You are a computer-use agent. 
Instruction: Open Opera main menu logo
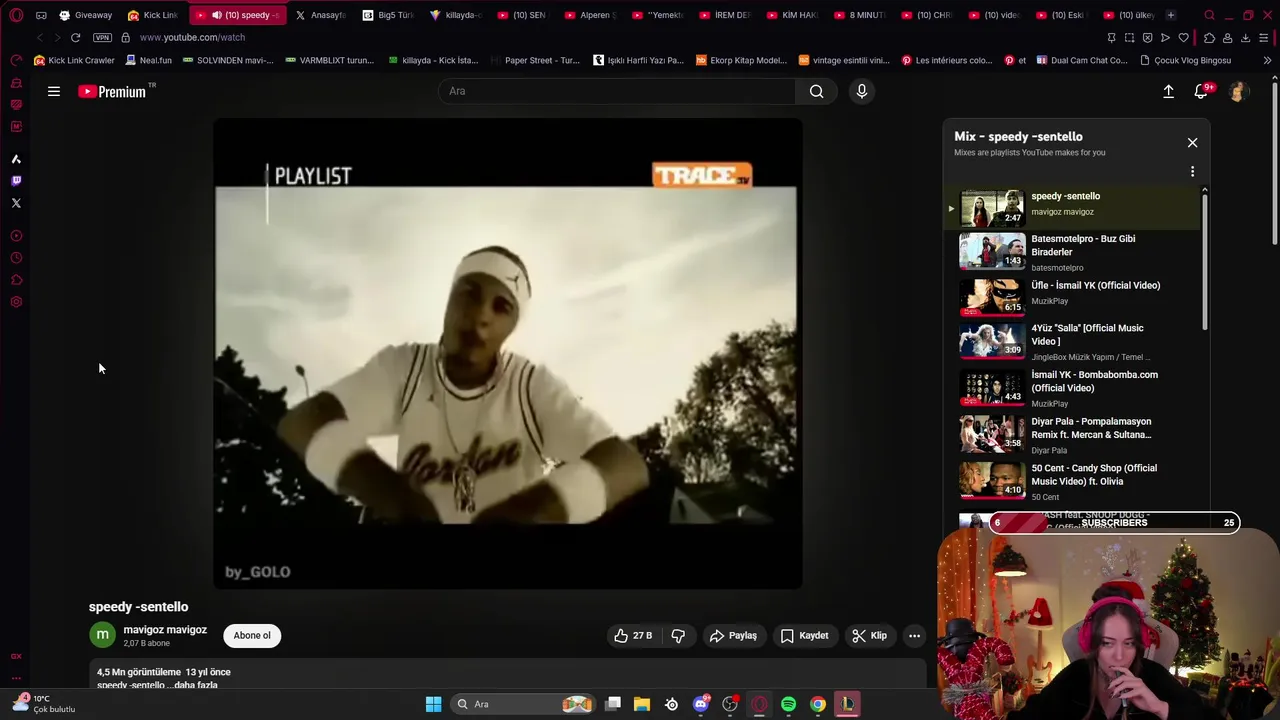[x=16, y=15]
